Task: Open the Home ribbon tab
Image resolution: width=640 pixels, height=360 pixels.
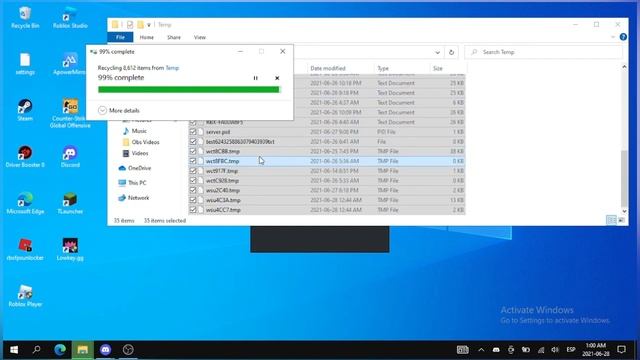Action: (x=147, y=37)
